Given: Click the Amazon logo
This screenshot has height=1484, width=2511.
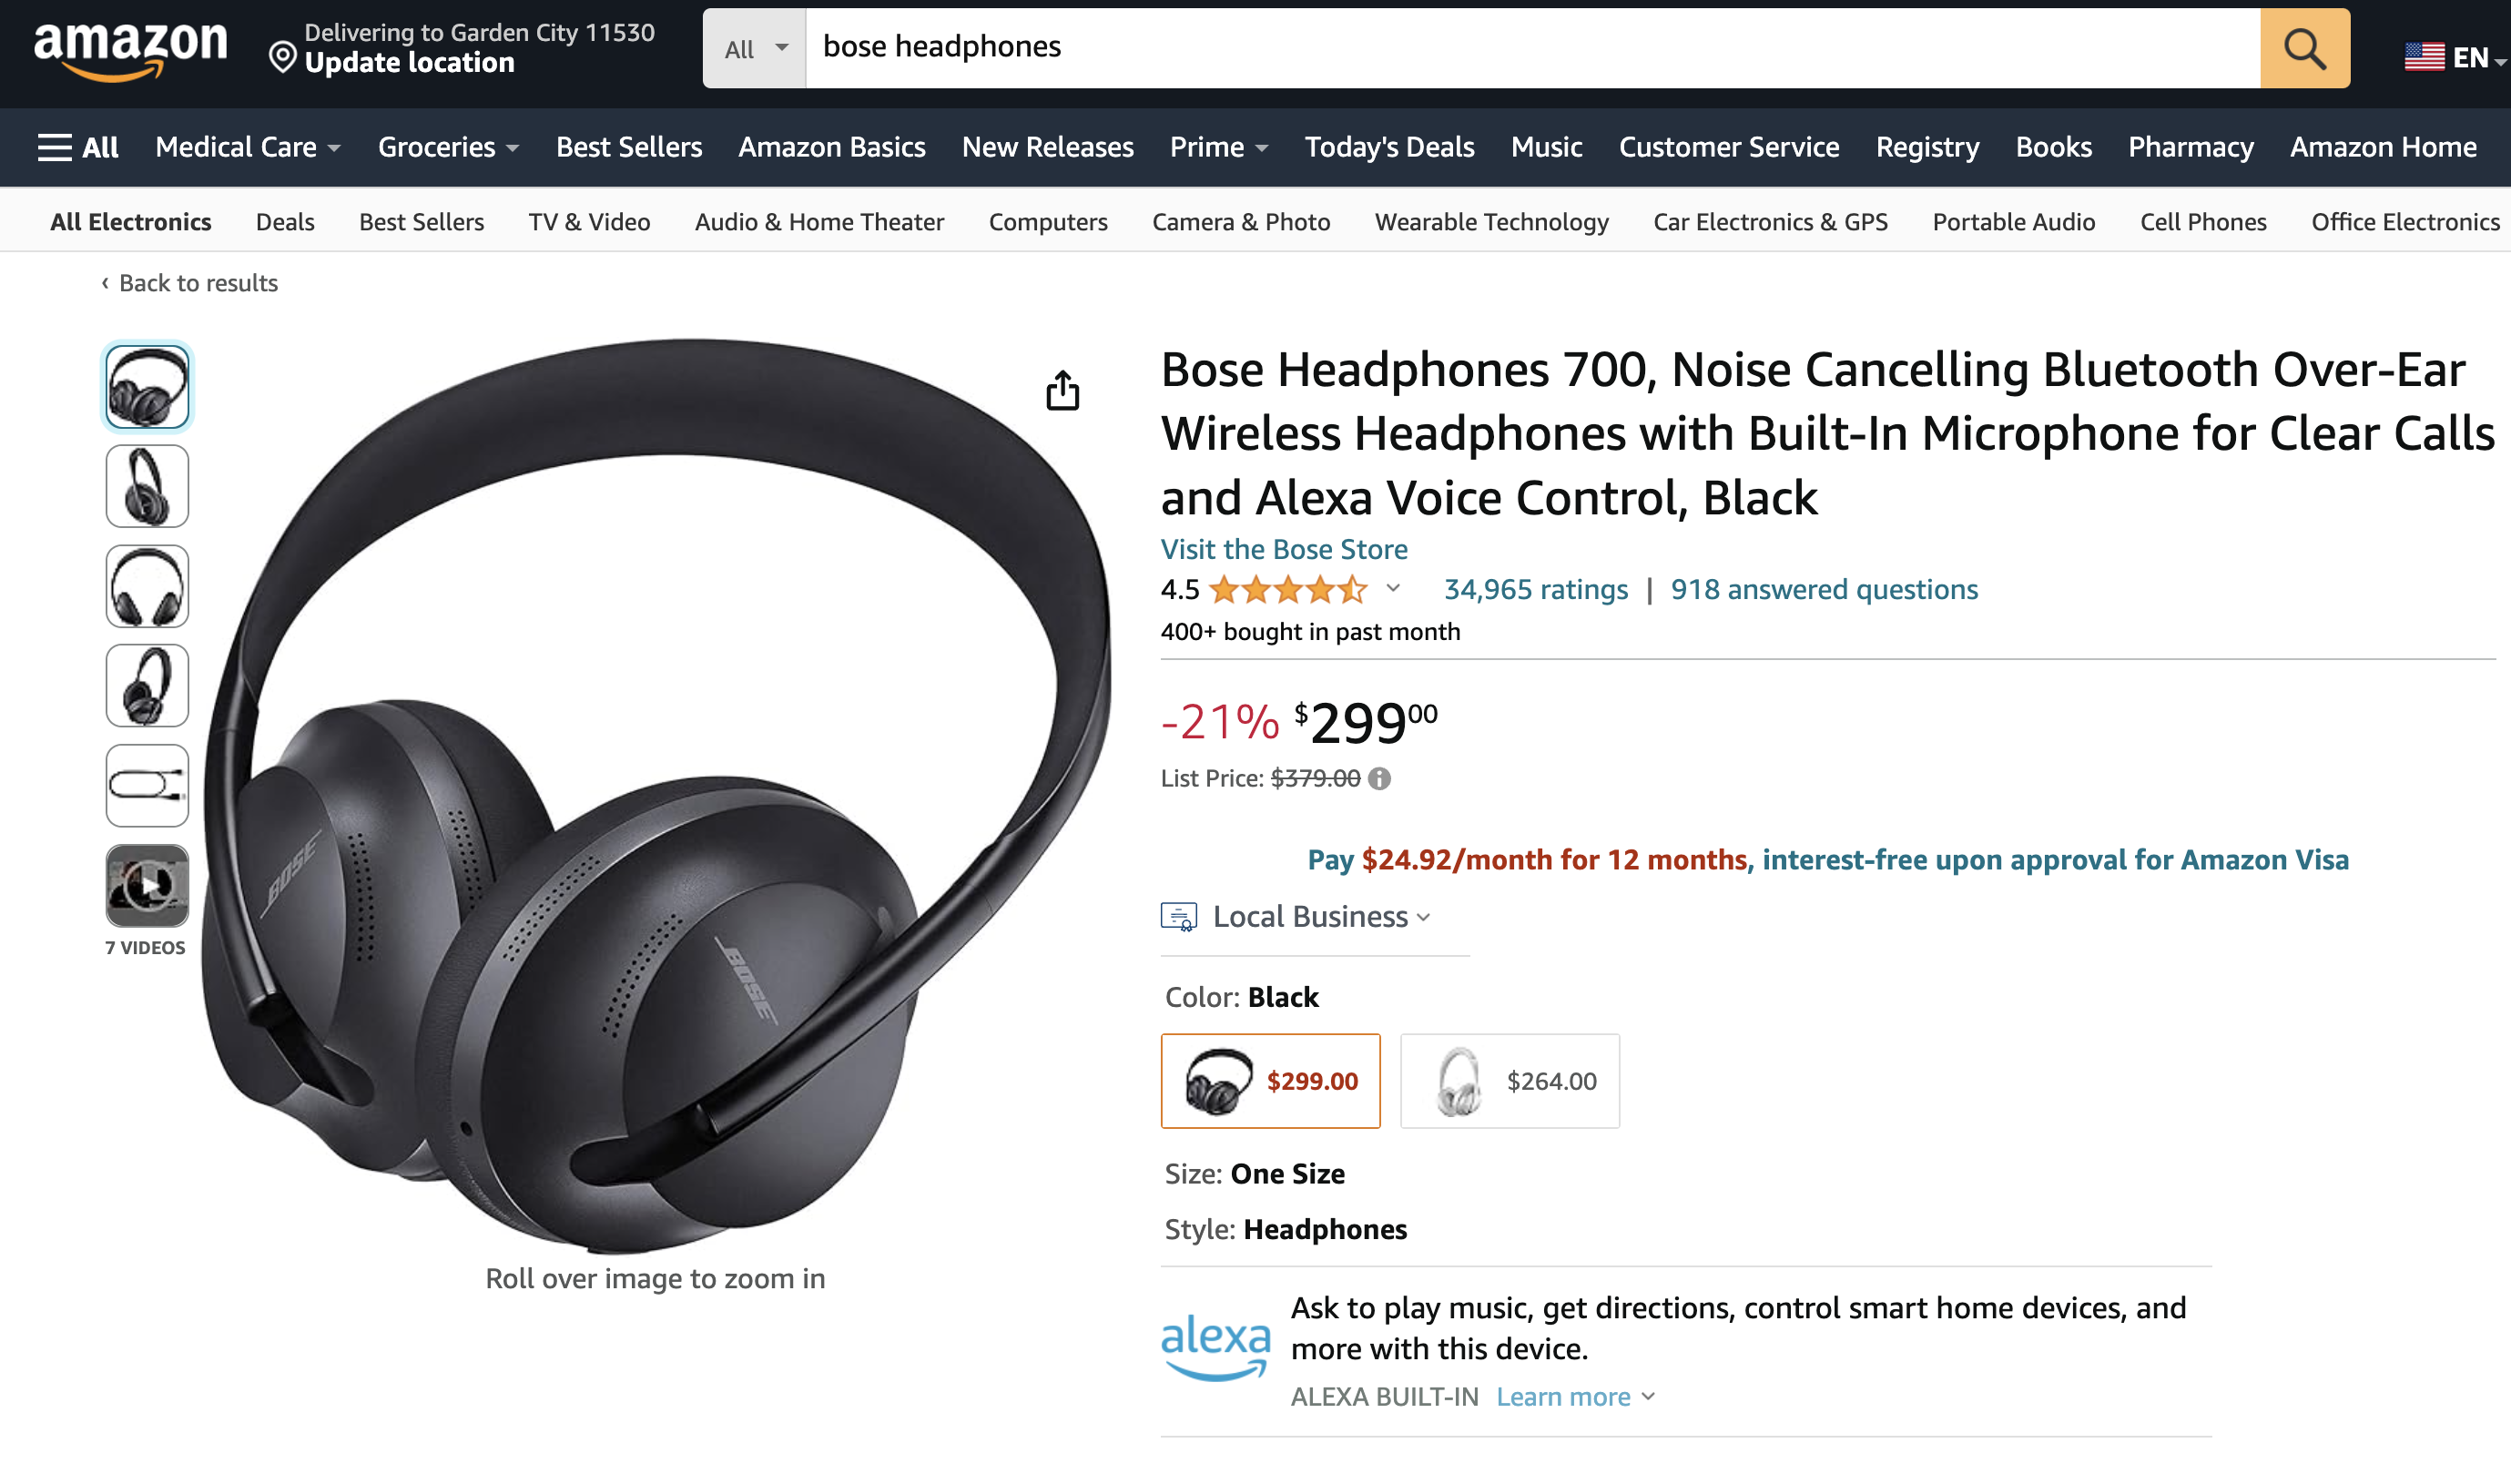Looking at the screenshot, I should click(x=130, y=48).
